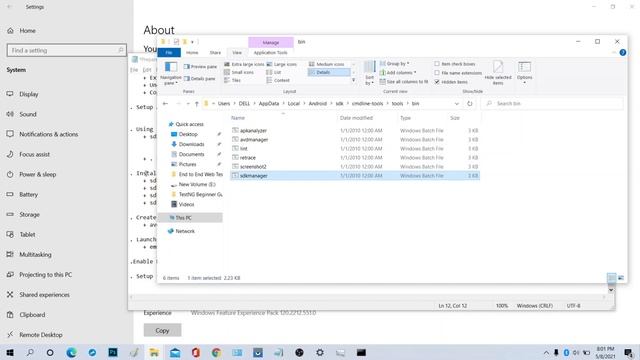Open Group by dropdown

(394, 64)
